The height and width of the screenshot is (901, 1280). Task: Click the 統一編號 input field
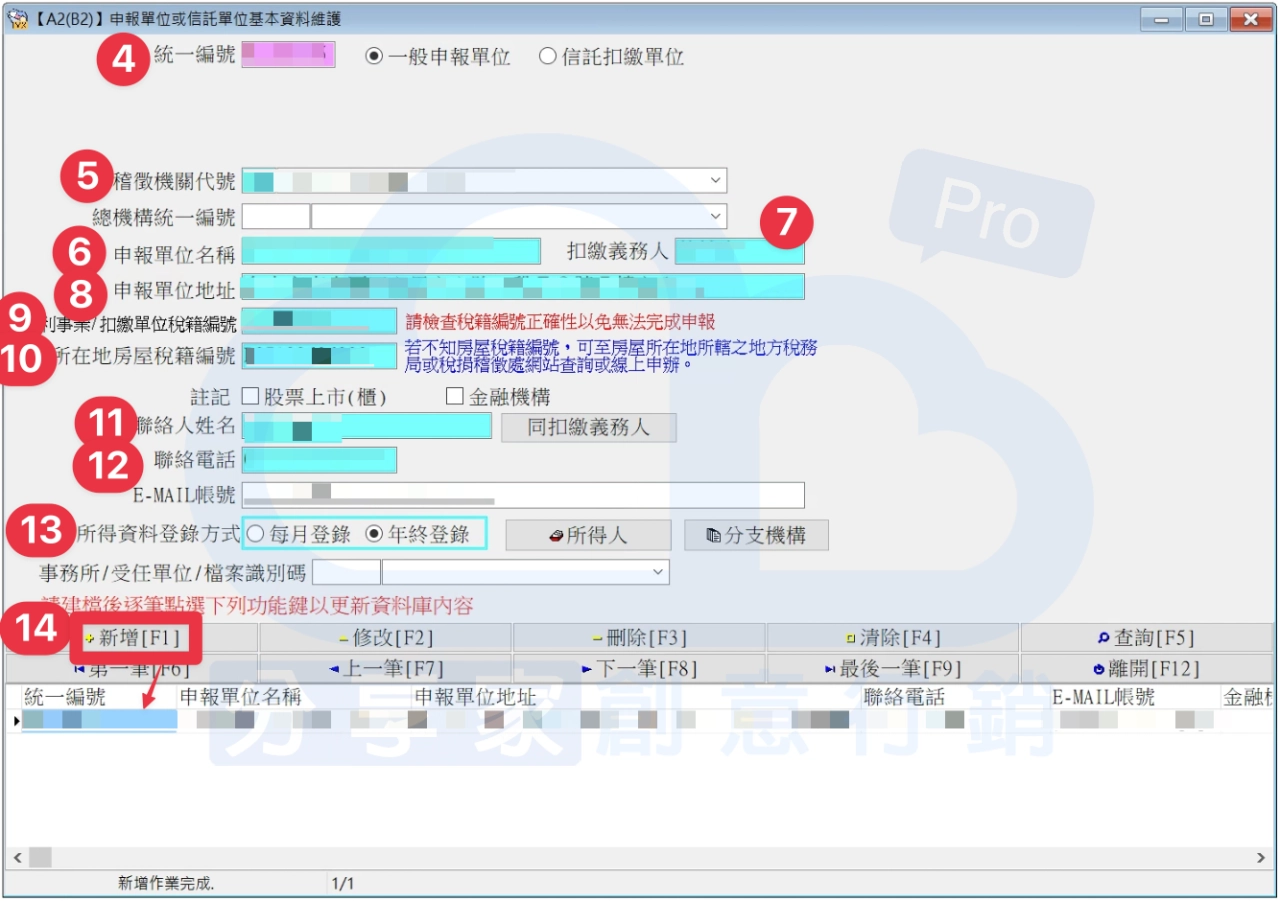(288, 55)
